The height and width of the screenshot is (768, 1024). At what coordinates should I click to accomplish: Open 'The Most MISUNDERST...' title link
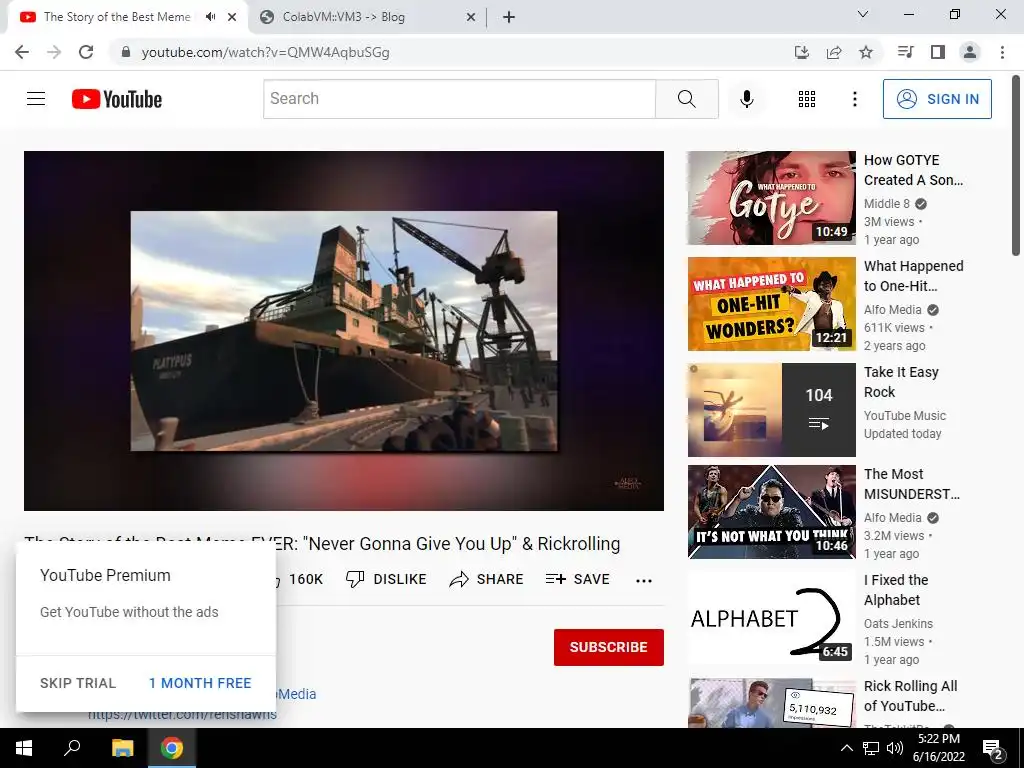click(912, 484)
